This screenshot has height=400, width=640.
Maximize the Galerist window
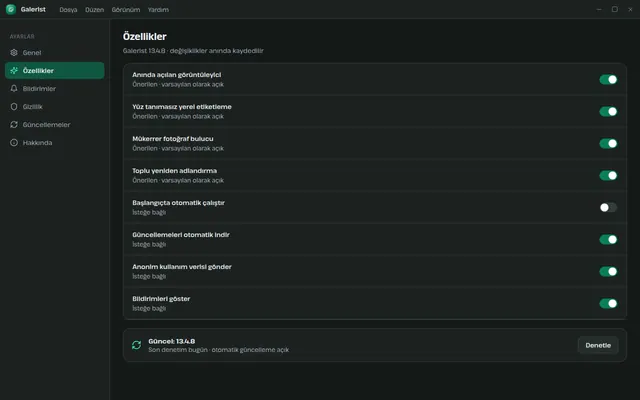click(x=615, y=9)
